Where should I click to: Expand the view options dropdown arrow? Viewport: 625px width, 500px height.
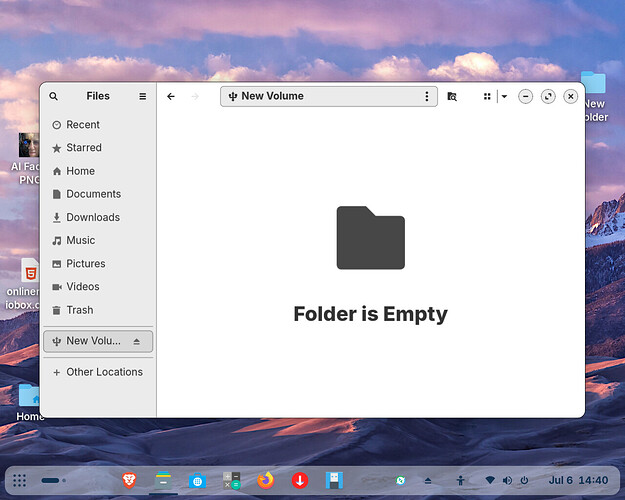pos(504,96)
